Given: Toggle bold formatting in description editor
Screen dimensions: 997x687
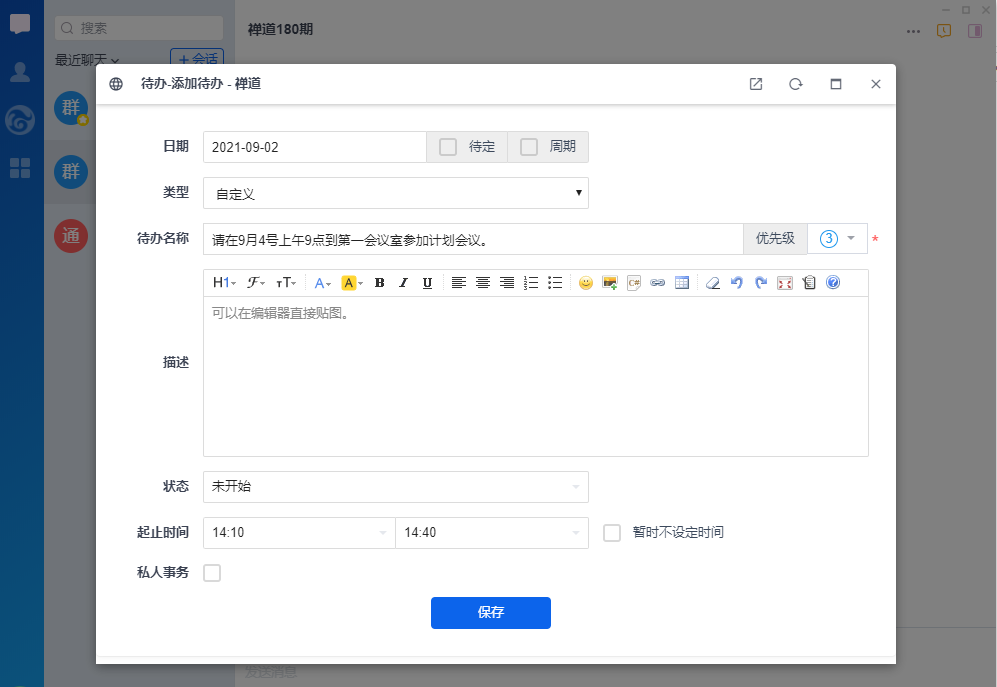Looking at the screenshot, I should click(380, 283).
